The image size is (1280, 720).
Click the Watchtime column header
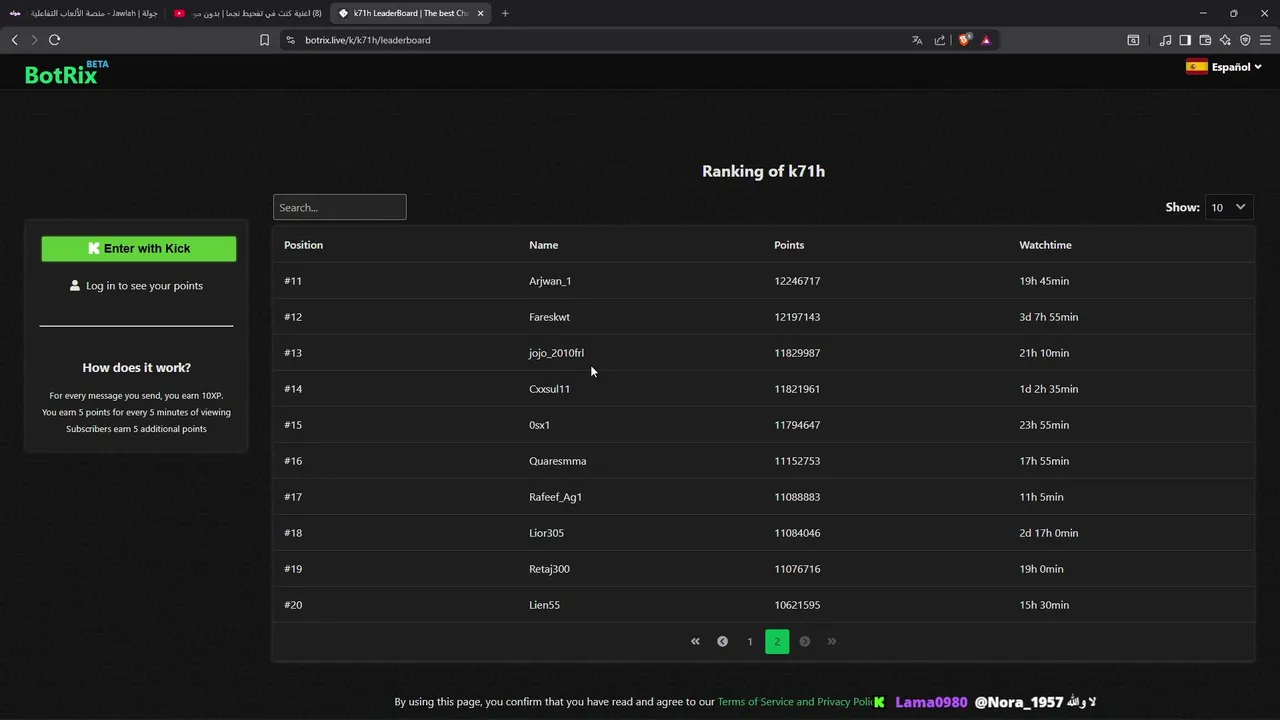(x=1045, y=245)
